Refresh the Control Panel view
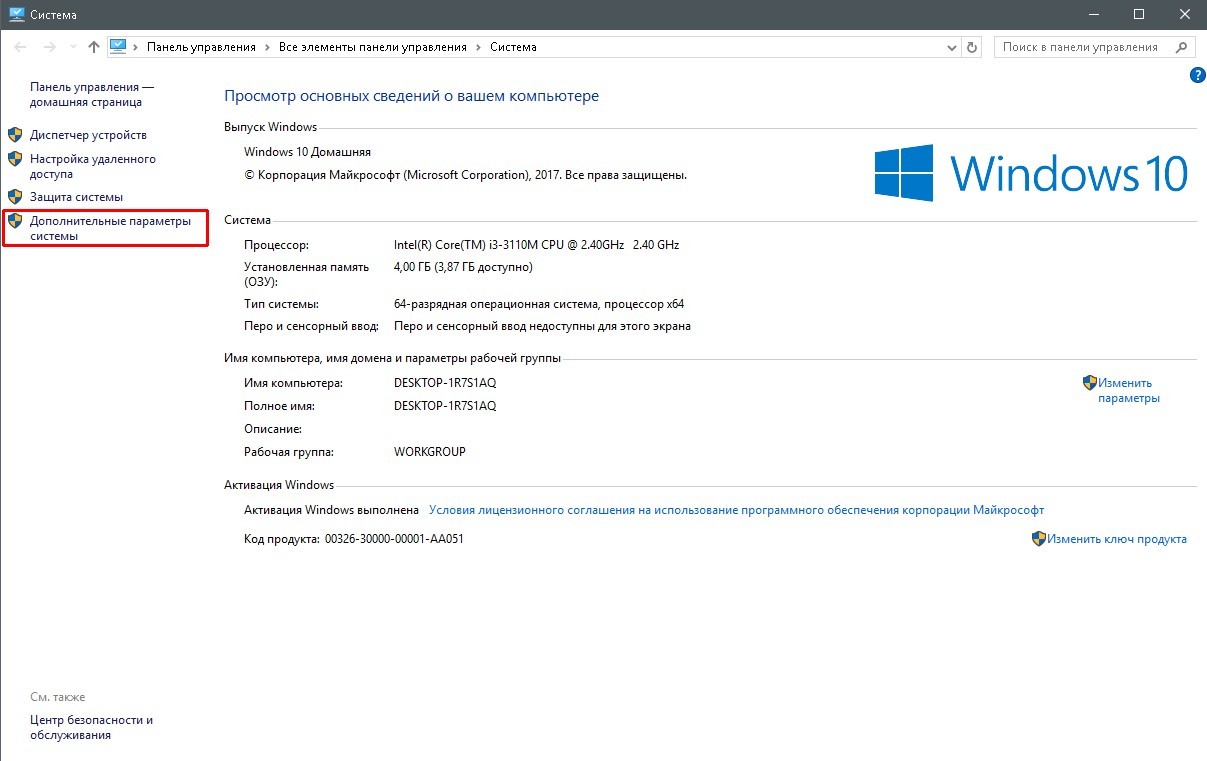 [973, 47]
